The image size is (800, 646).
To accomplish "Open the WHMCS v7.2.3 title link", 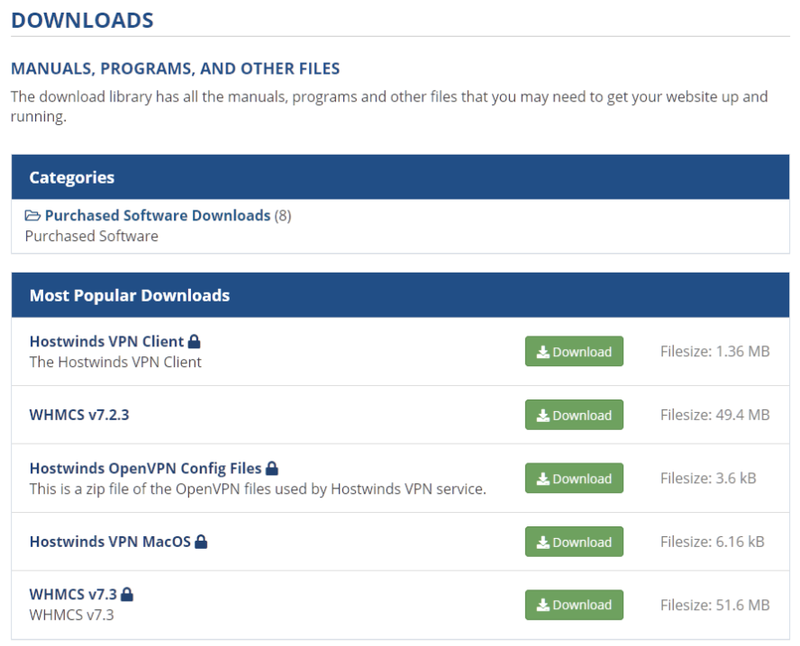I will tap(79, 414).
